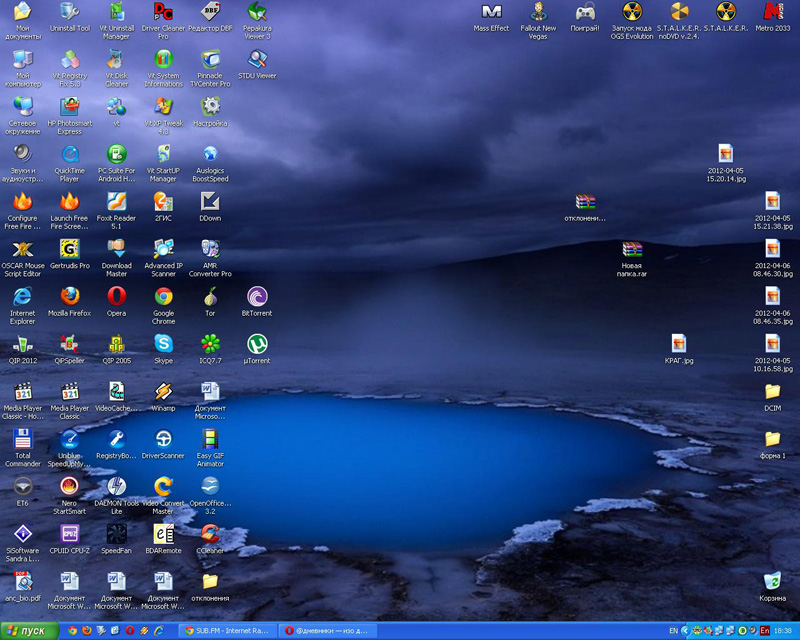Select the 2ГИС desktop icon
The width and height of the screenshot is (800, 640).
click(x=164, y=207)
